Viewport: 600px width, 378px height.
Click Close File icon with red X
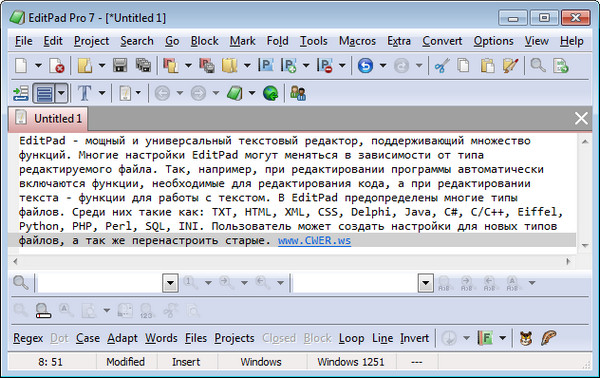click(57, 65)
